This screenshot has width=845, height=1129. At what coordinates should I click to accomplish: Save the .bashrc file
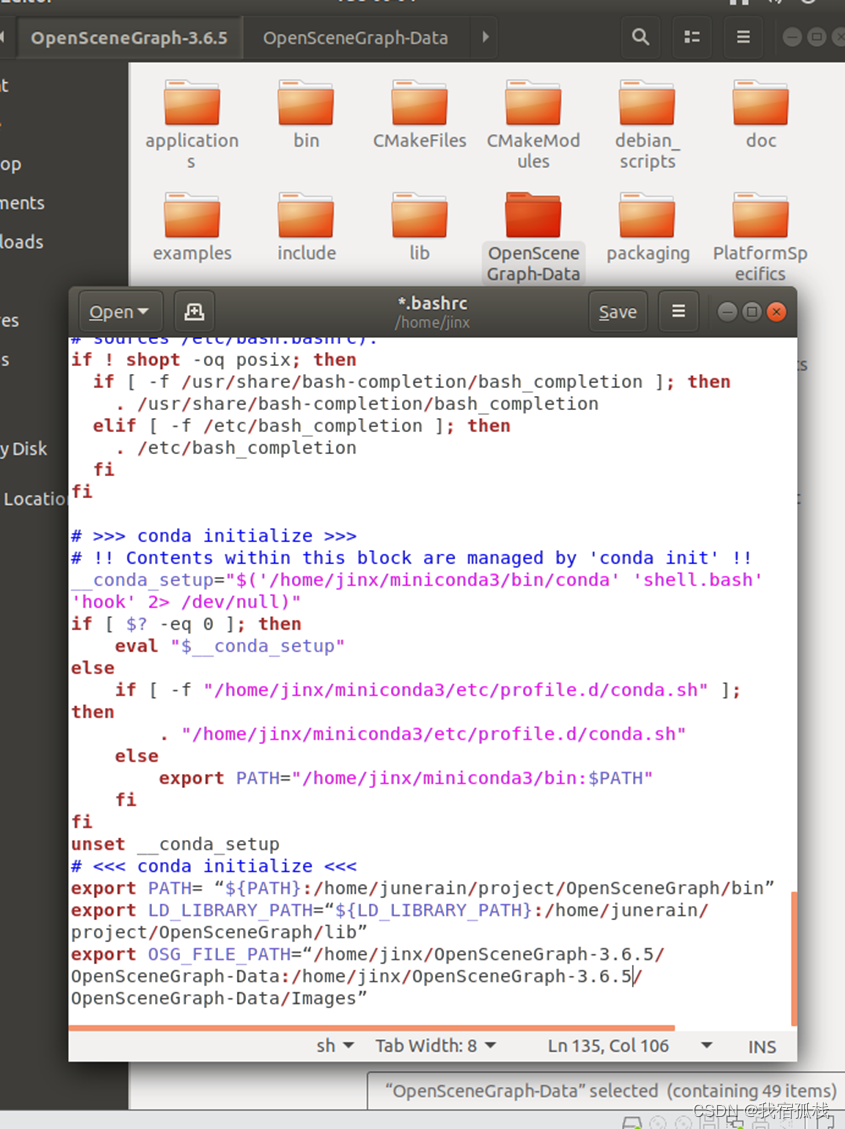coord(618,311)
